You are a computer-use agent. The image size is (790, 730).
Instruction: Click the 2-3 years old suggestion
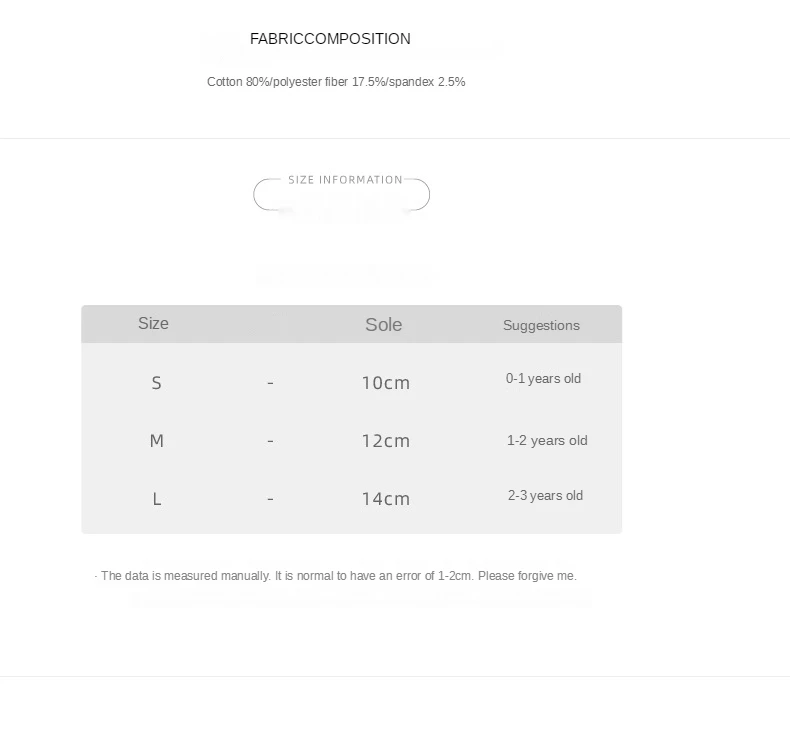pos(545,495)
